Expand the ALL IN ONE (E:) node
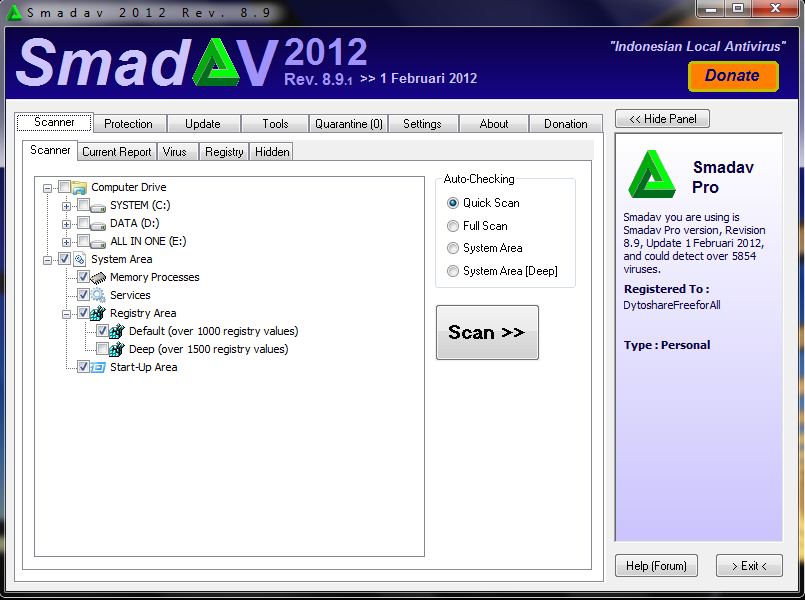Viewport: 805px width, 600px height. click(x=66, y=242)
